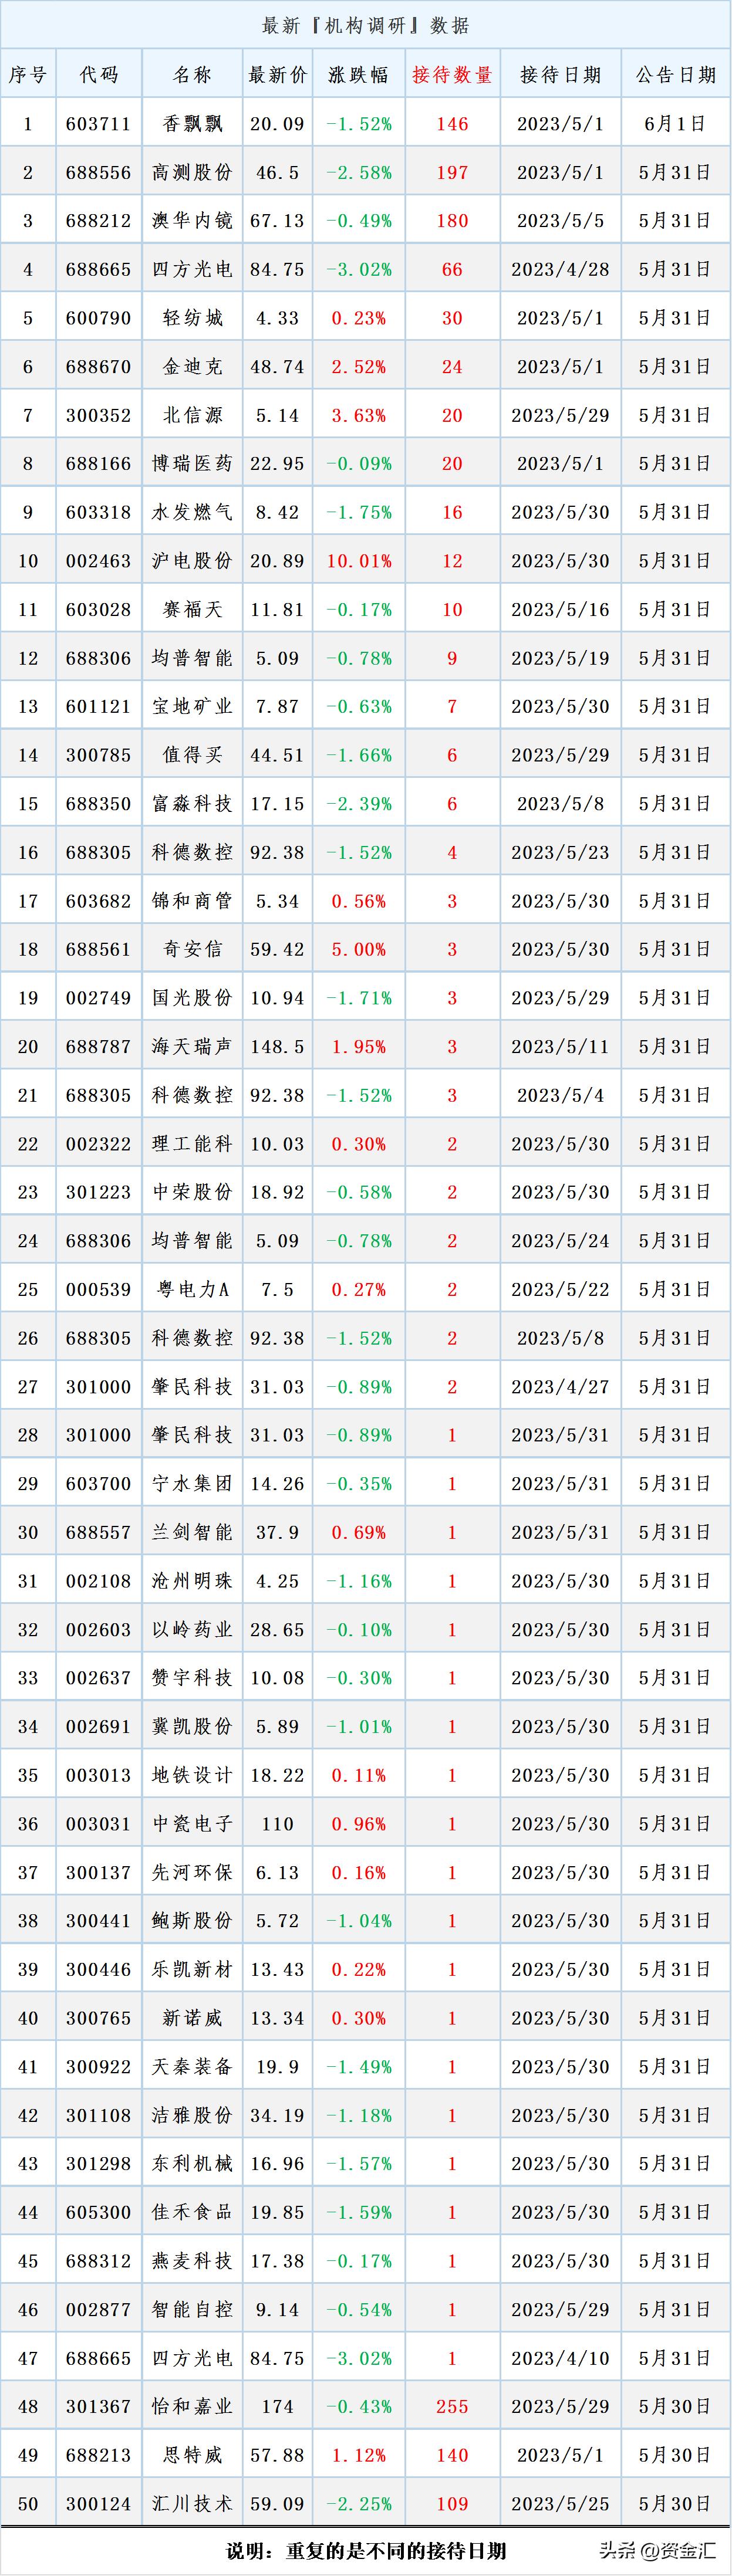Select stock name 理工能科
732x2576 pixels.
coord(192,1144)
